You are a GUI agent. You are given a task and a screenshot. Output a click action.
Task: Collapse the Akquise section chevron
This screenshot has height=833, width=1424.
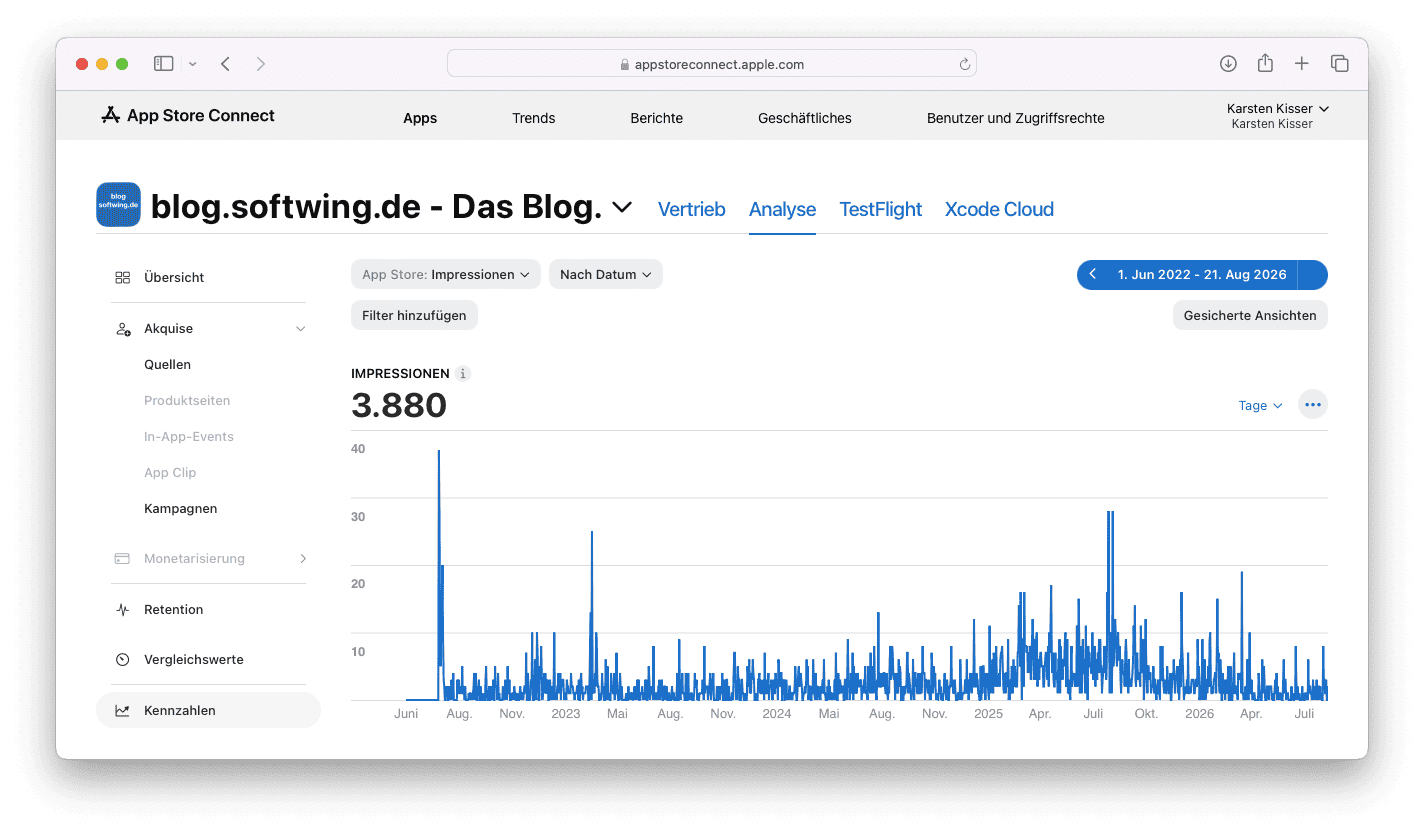300,329
